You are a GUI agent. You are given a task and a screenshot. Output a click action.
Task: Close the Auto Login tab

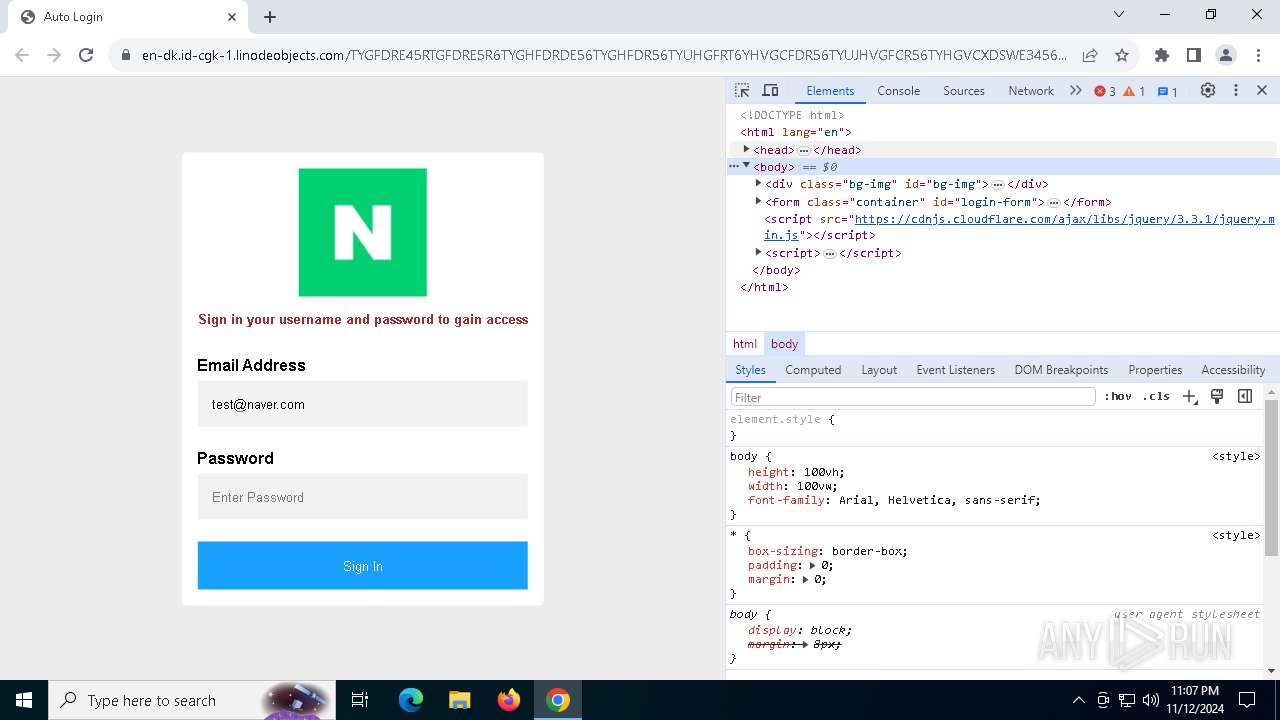tap(232, 17)
